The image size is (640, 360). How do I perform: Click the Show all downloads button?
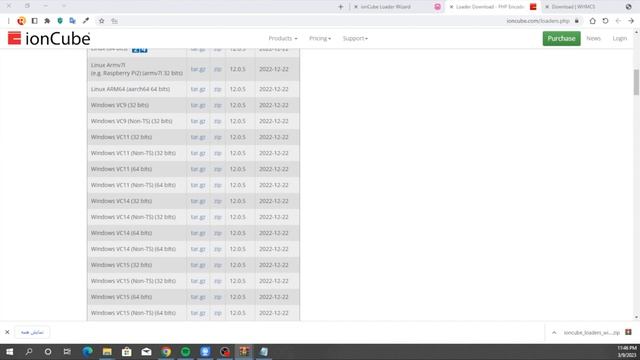(x=32, y=332)
